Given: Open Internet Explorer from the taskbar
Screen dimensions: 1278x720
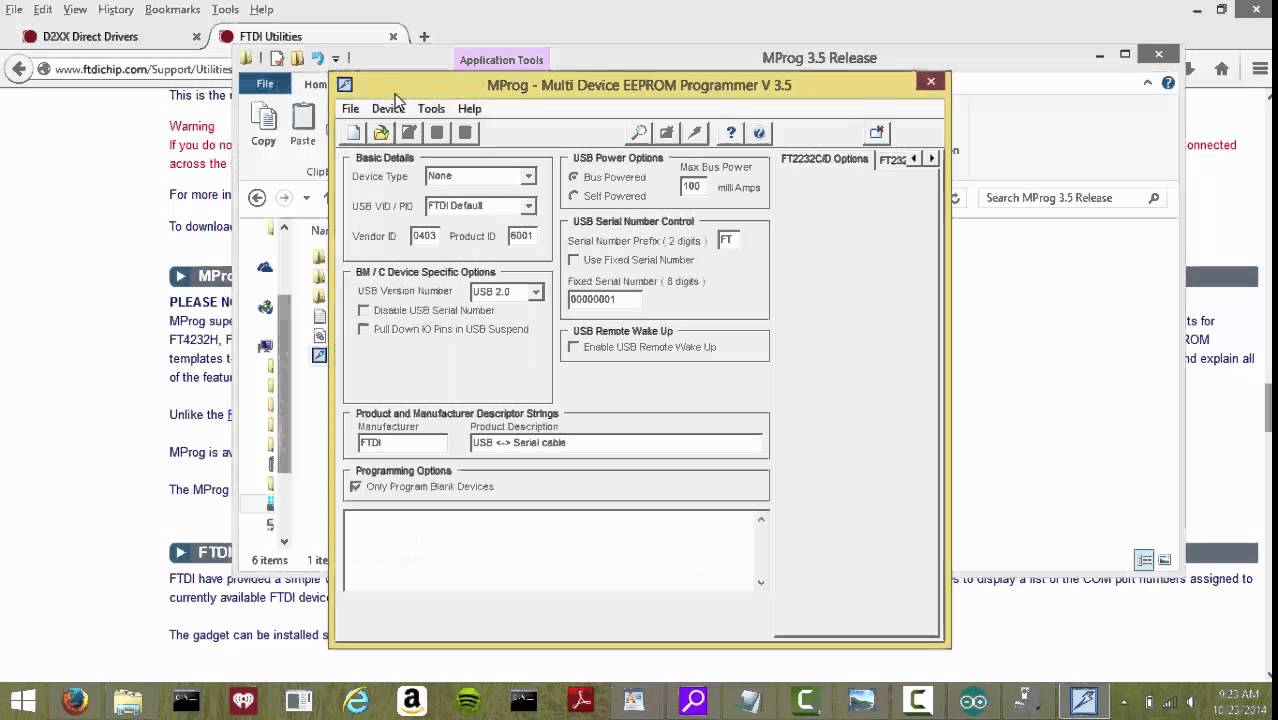Looking at the screenshot, I should coord(355,701).
